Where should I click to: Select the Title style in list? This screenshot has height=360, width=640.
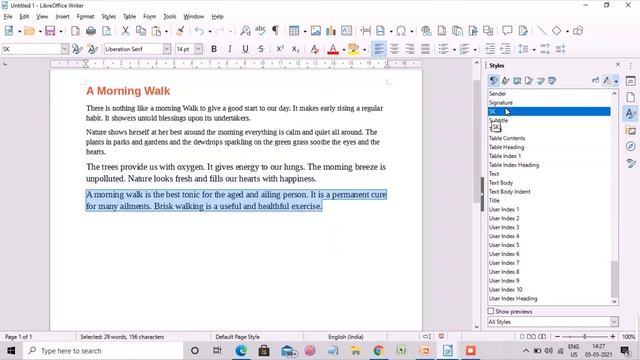pos(494,200)
